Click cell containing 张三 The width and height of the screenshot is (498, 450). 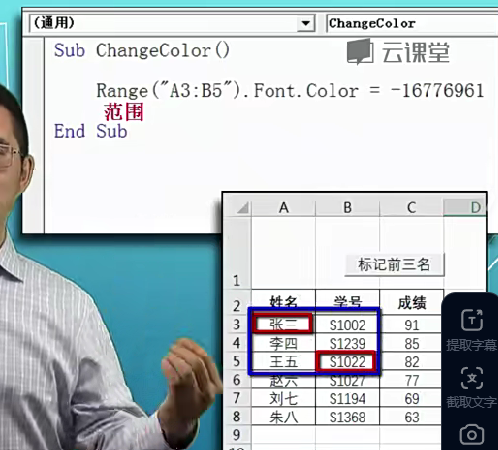point(283,324)
